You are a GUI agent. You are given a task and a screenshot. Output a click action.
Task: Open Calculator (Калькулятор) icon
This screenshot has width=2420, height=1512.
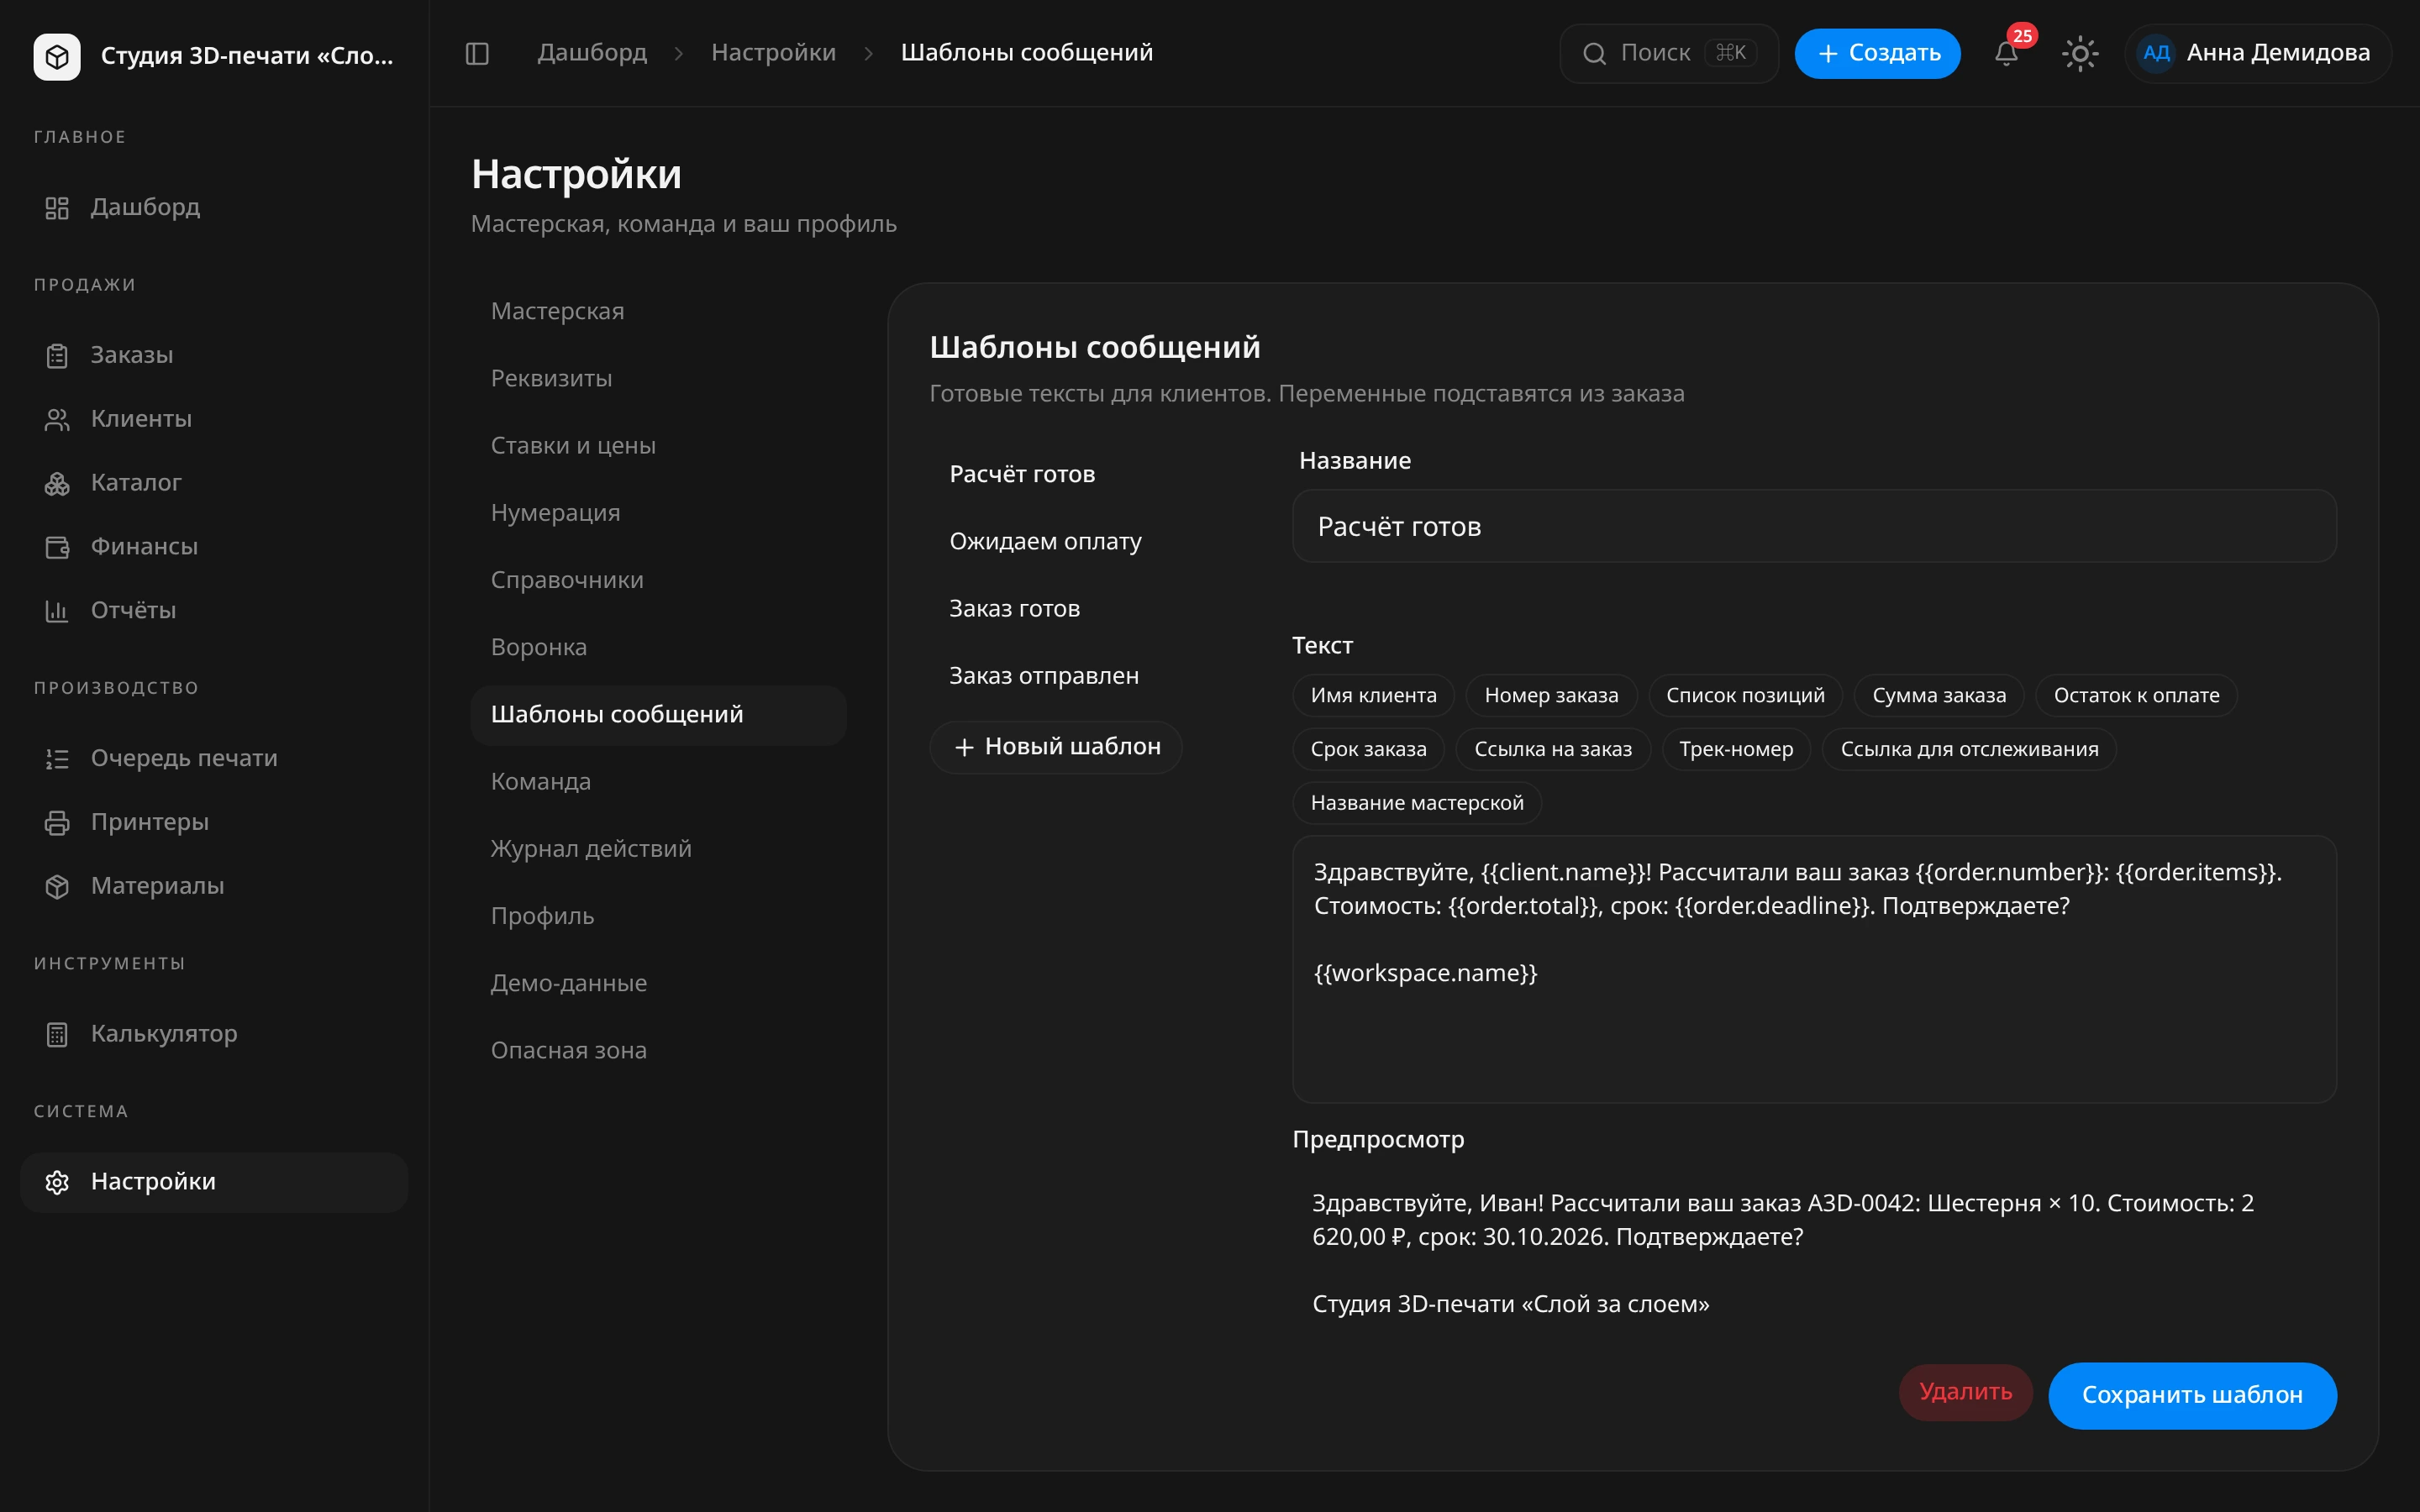[57, 1034]
